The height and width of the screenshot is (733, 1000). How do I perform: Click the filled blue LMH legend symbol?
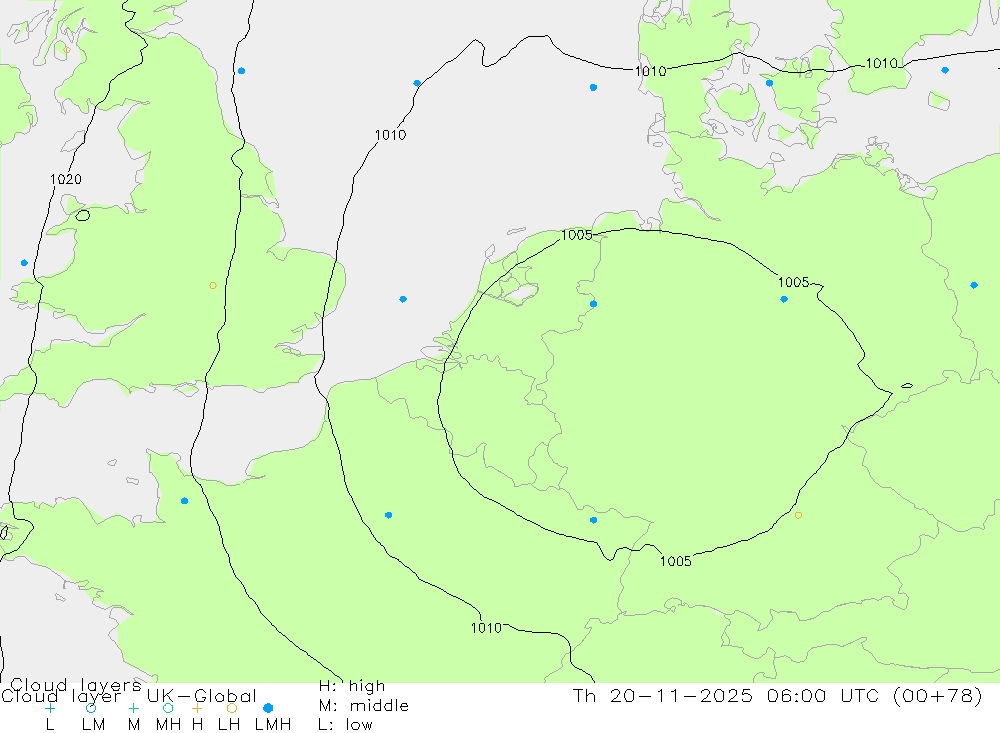(x=268, y=708)
